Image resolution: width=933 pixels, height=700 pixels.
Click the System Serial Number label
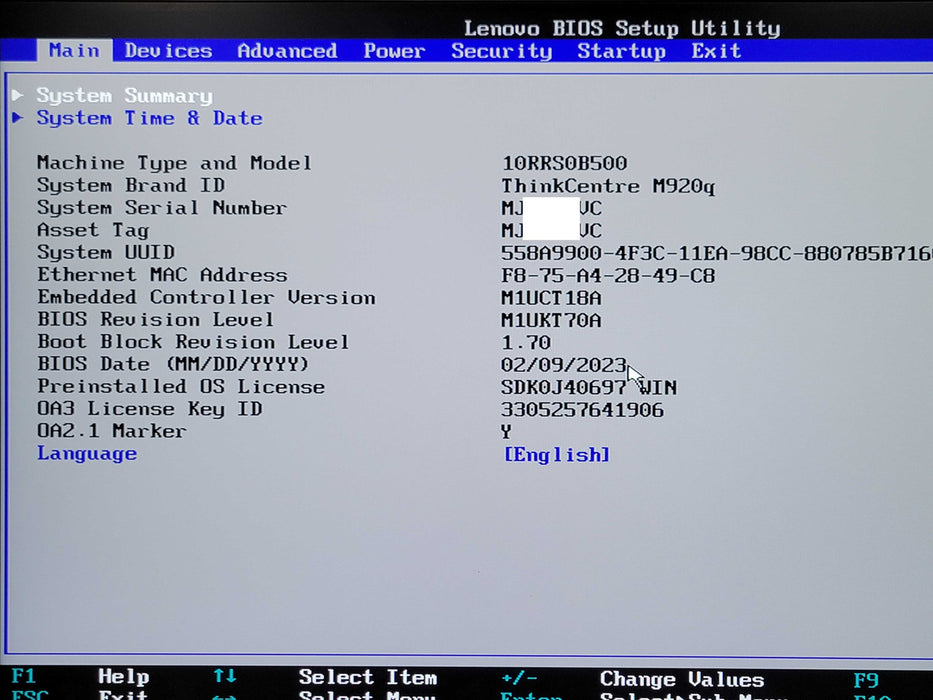coord(162,208)
